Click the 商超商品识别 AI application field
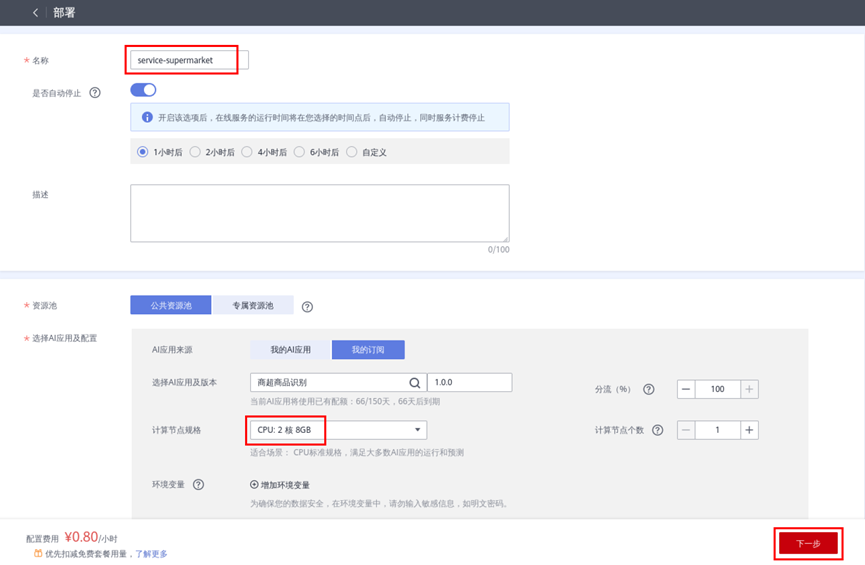Viewport: 865px width, 565px height. pos(338,382)
